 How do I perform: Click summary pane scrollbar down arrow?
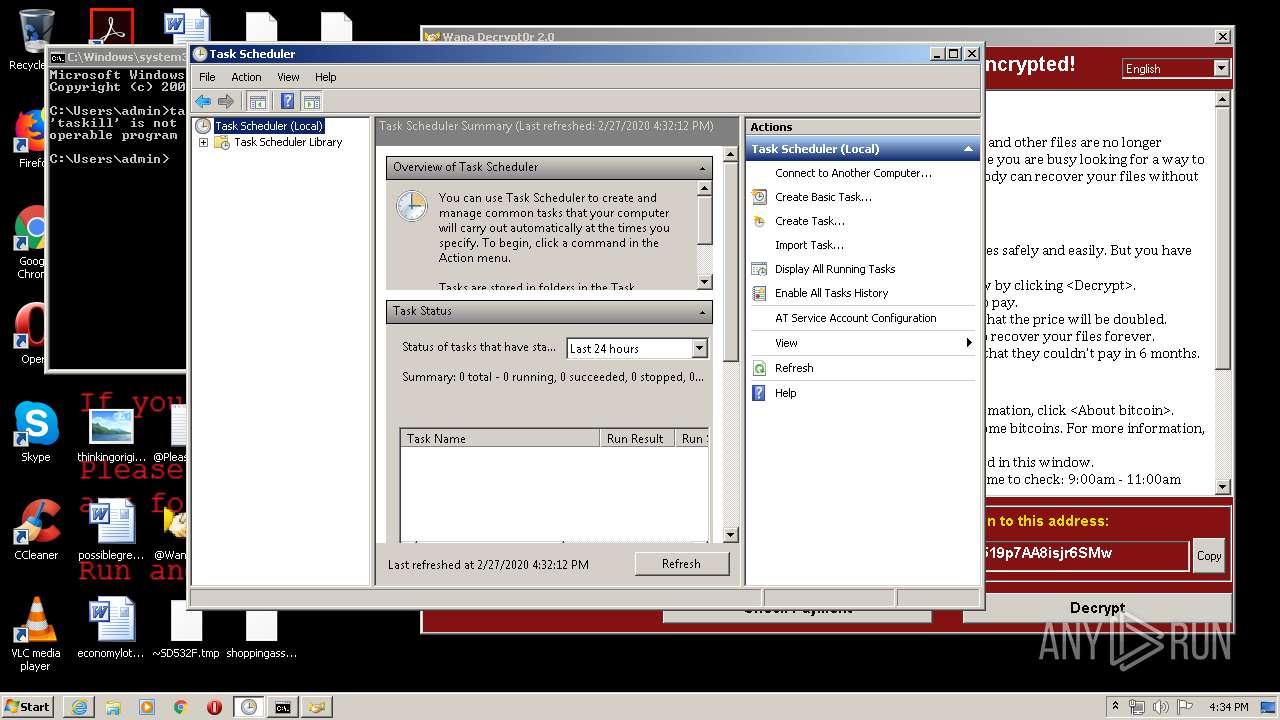[x=730, y=535]
